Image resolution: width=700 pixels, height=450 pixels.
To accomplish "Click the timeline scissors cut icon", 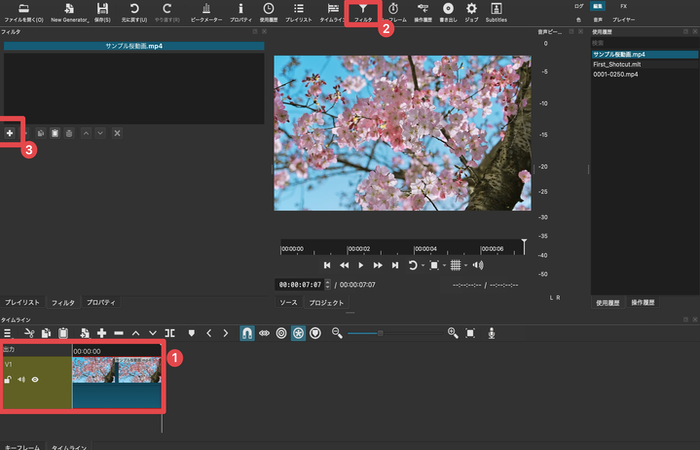I will [x=30, y=332].
